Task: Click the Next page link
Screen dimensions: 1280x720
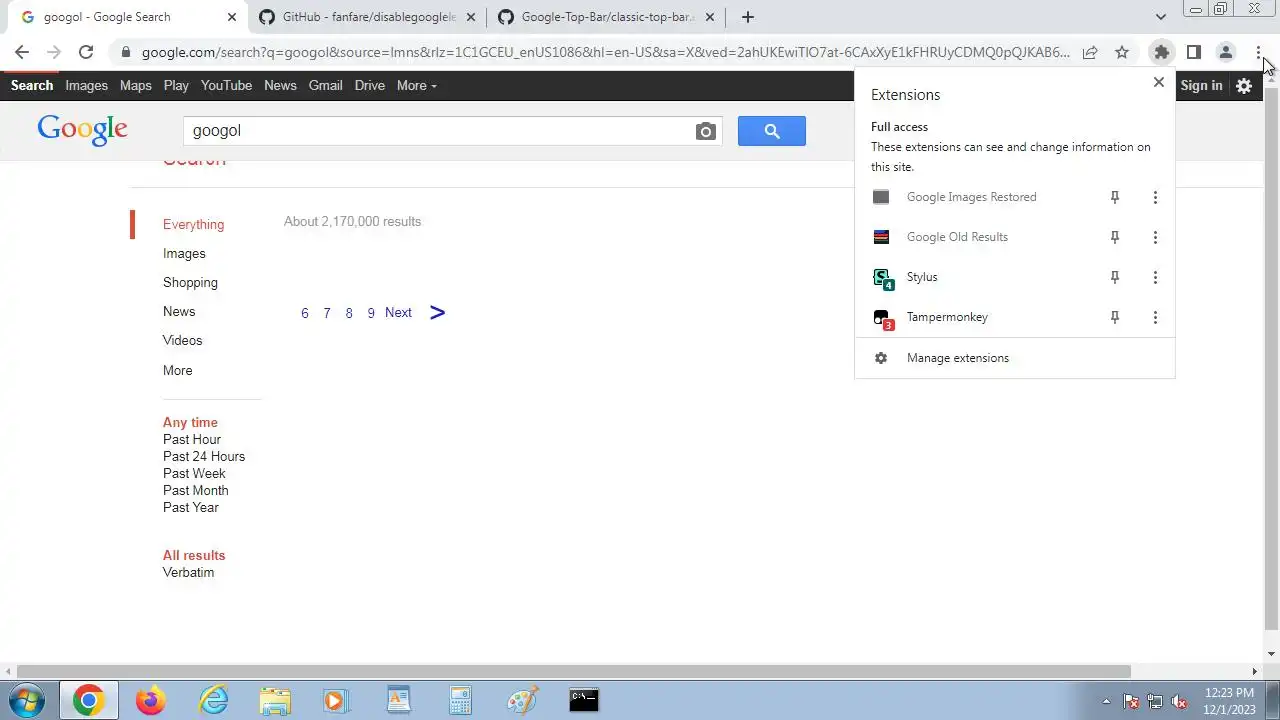Action: [x=398, y=312]
